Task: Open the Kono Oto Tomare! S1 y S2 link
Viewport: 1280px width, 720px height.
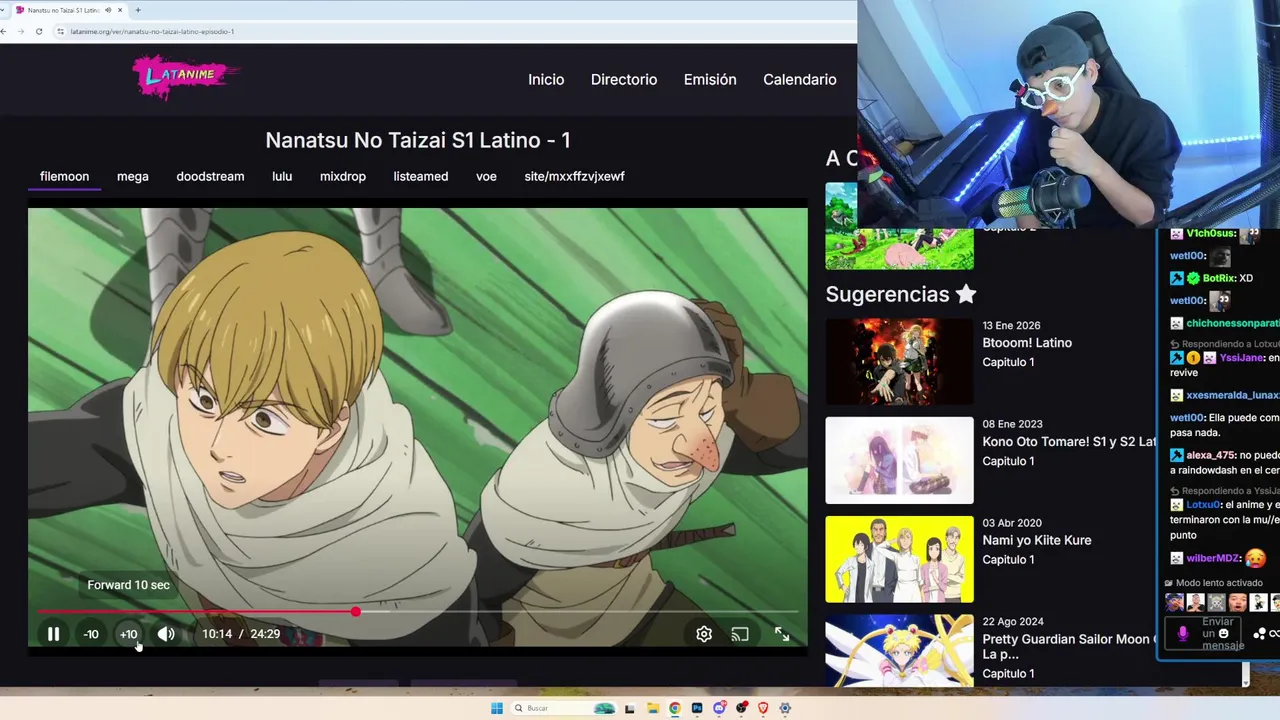Action: point(1068,442)
